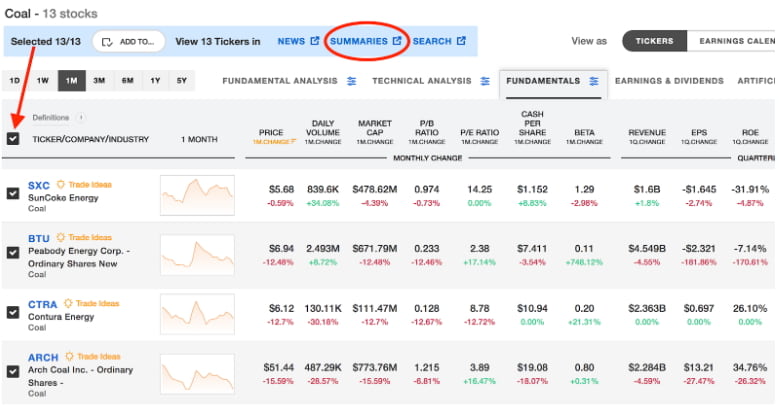This screenshot has width=779, height=407.
Task: Open BTU 1-month chart thumbnail
Action: [197, 254]
